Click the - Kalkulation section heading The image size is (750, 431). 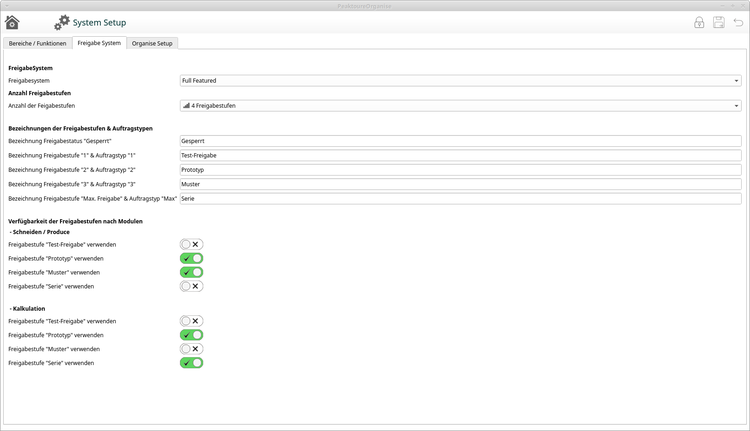28,309
